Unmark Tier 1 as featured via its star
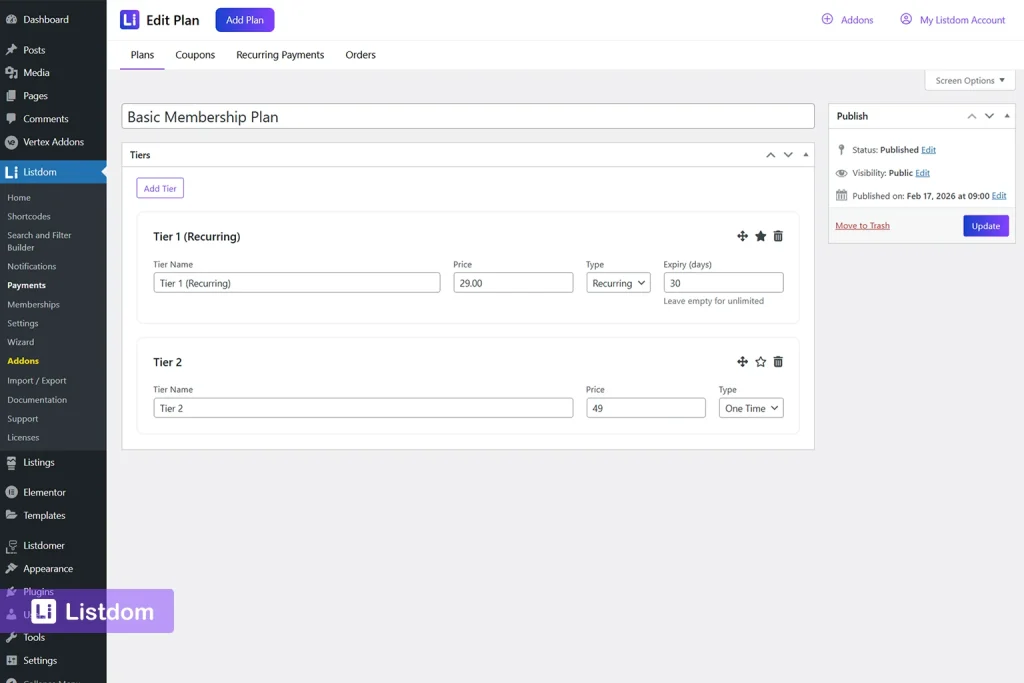Image resolution: width=1024 pixels, height=683 pixels. (x=760, y=236)
